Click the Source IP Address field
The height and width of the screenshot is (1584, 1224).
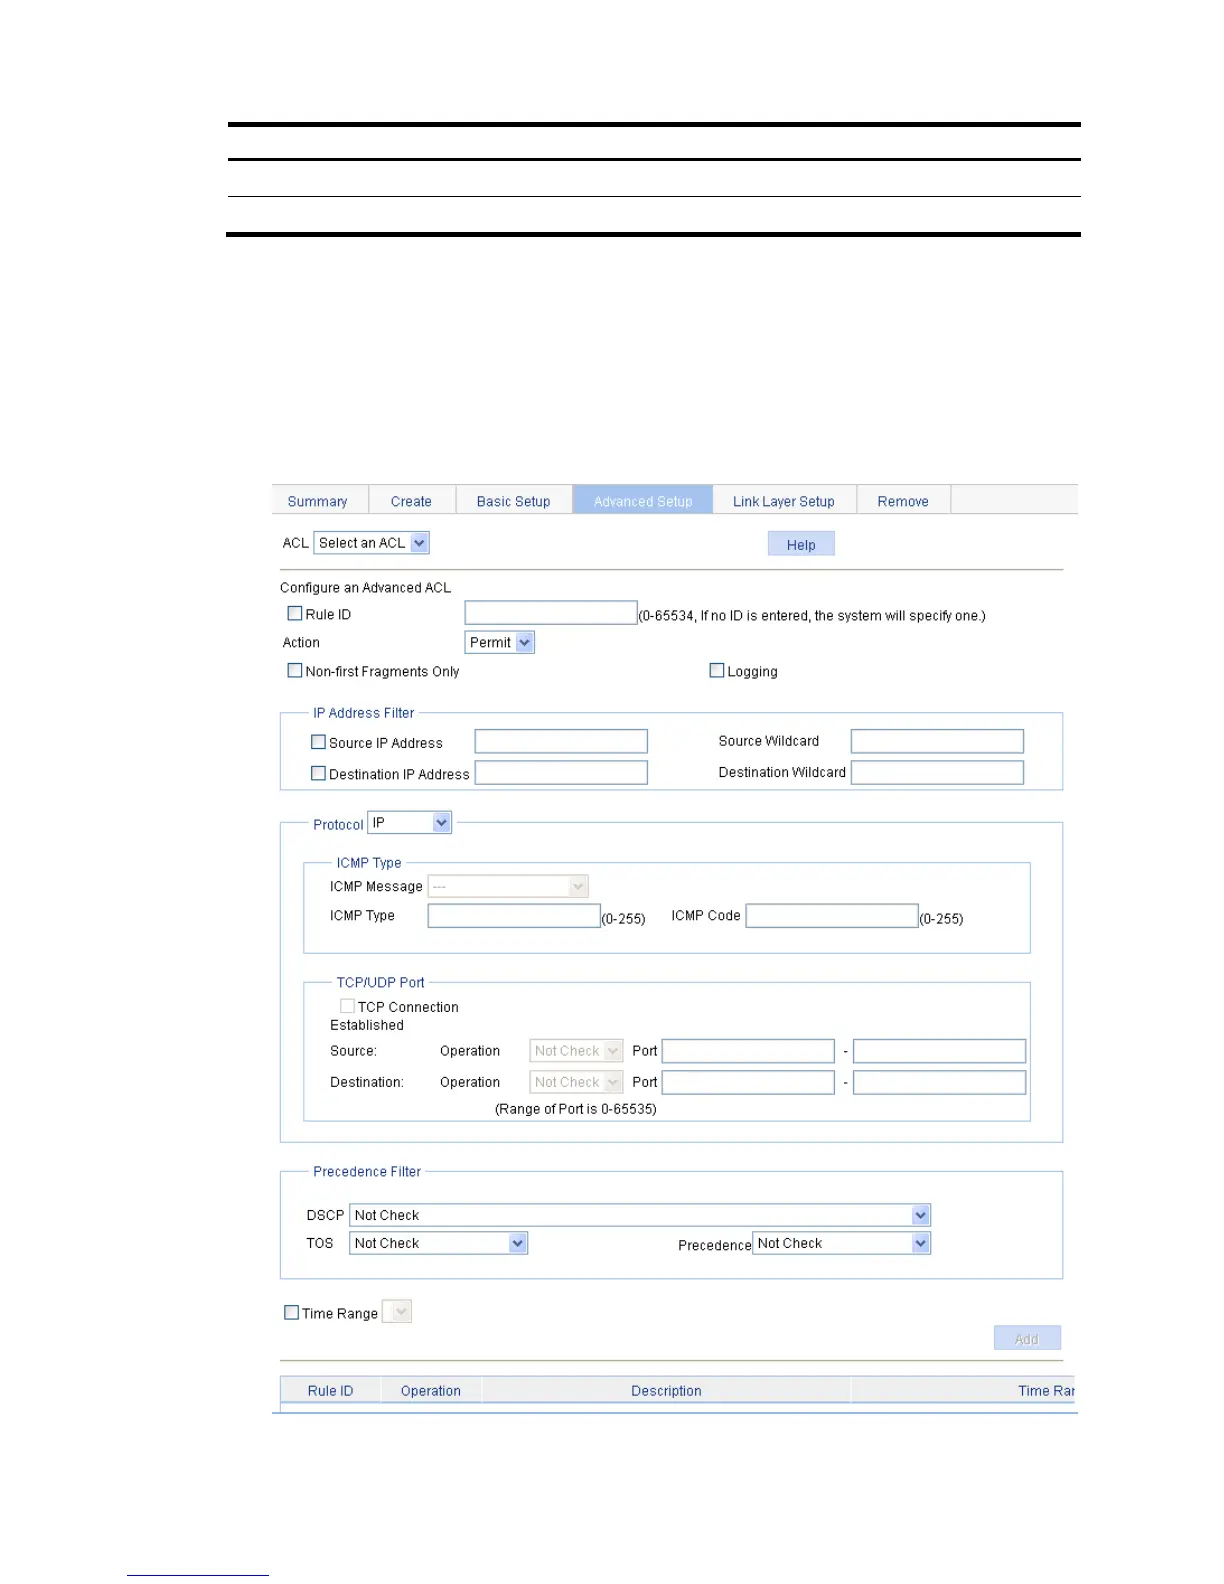coord(561,741)
